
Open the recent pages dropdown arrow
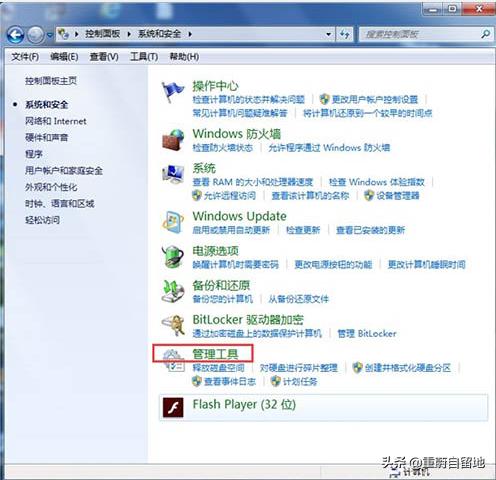pyautogui.click(x=50, y=35)
